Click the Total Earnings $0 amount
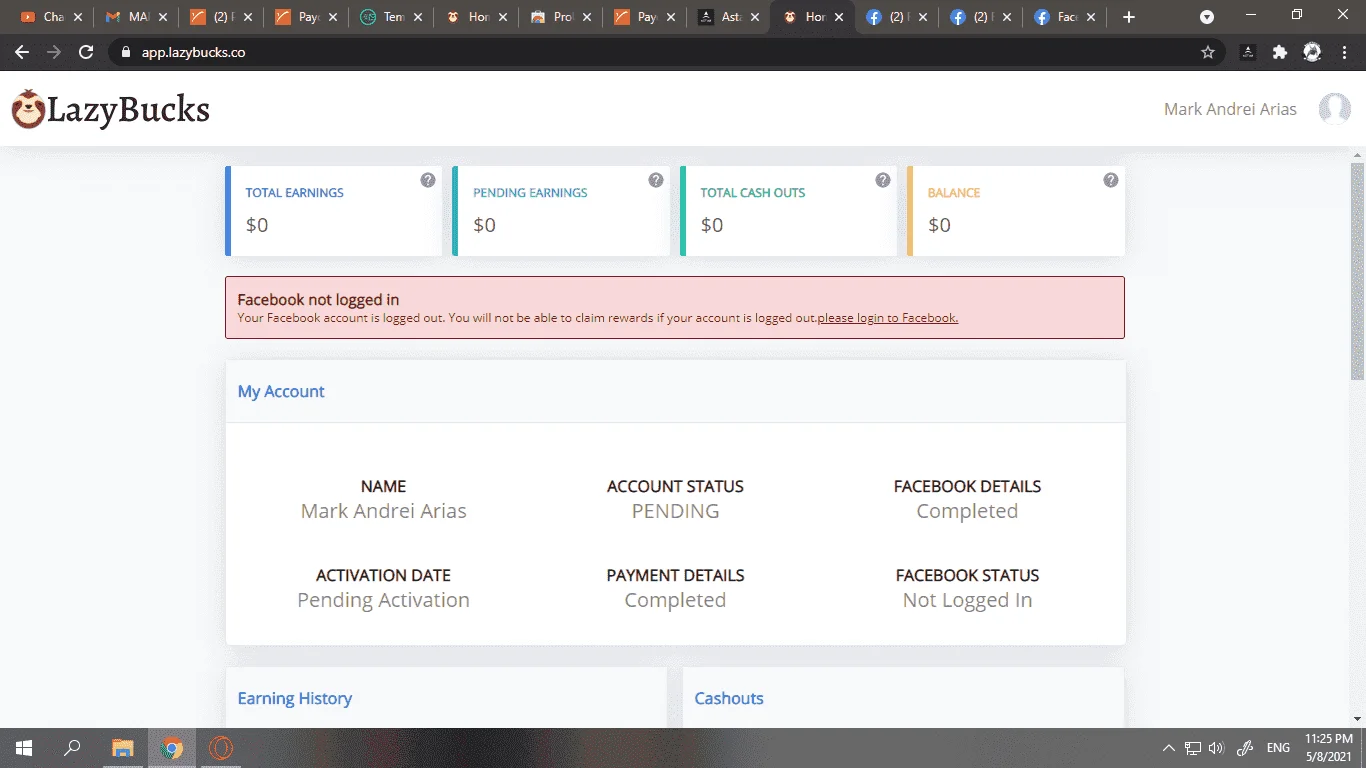 click(x=257, y=225)
